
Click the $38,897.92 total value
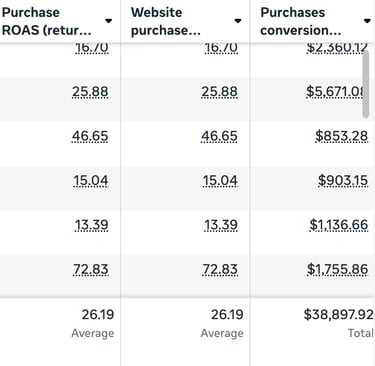tap(338, 314)
